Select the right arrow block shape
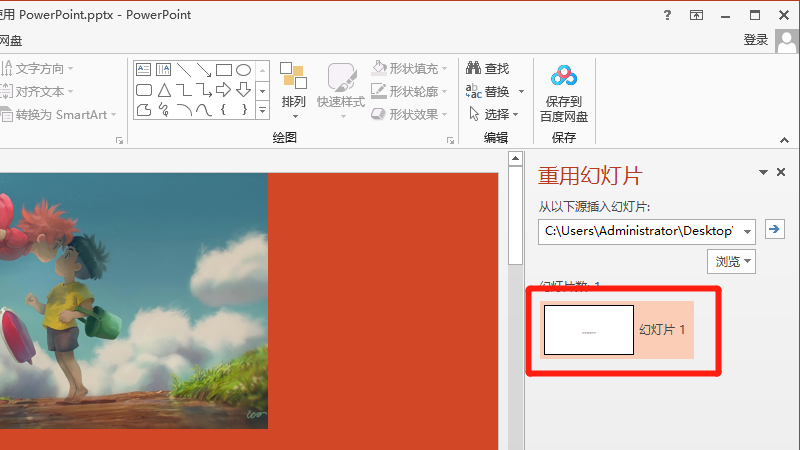Screen dimensions: 800x450 (224, 90)
